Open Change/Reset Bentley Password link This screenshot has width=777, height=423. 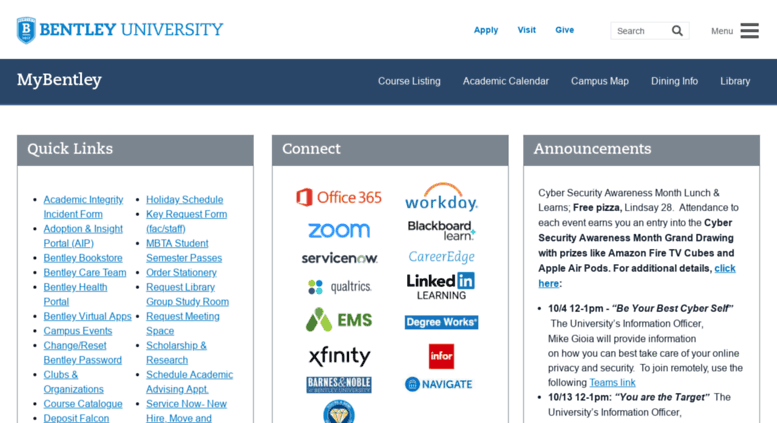point(82,353)
